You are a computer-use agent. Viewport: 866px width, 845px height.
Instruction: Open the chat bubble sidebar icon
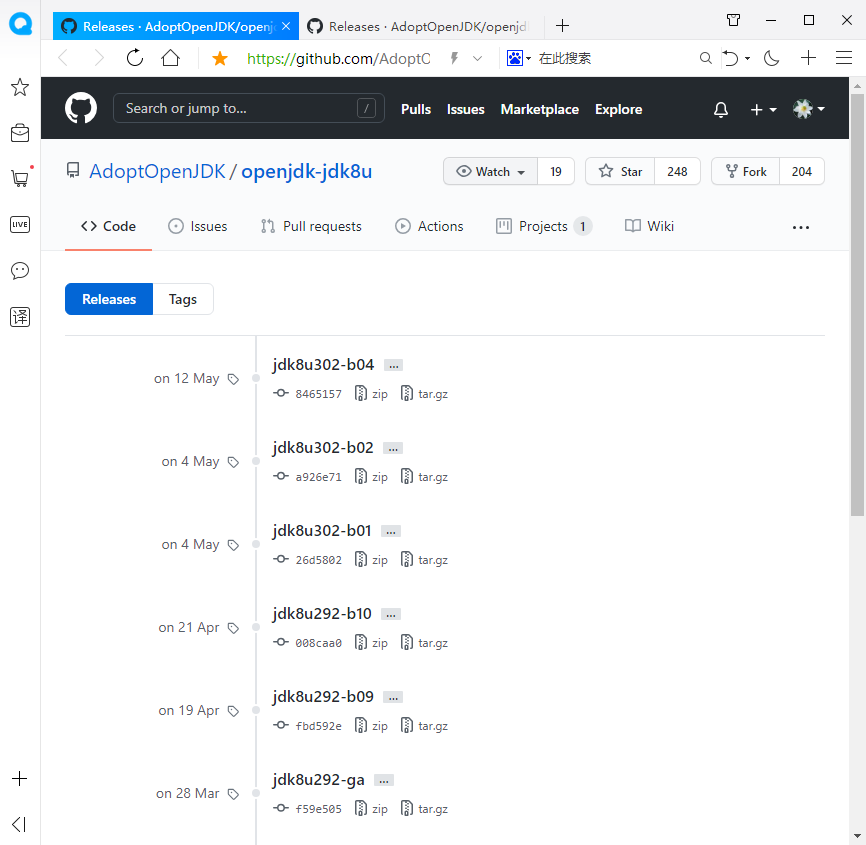[20, 271]
